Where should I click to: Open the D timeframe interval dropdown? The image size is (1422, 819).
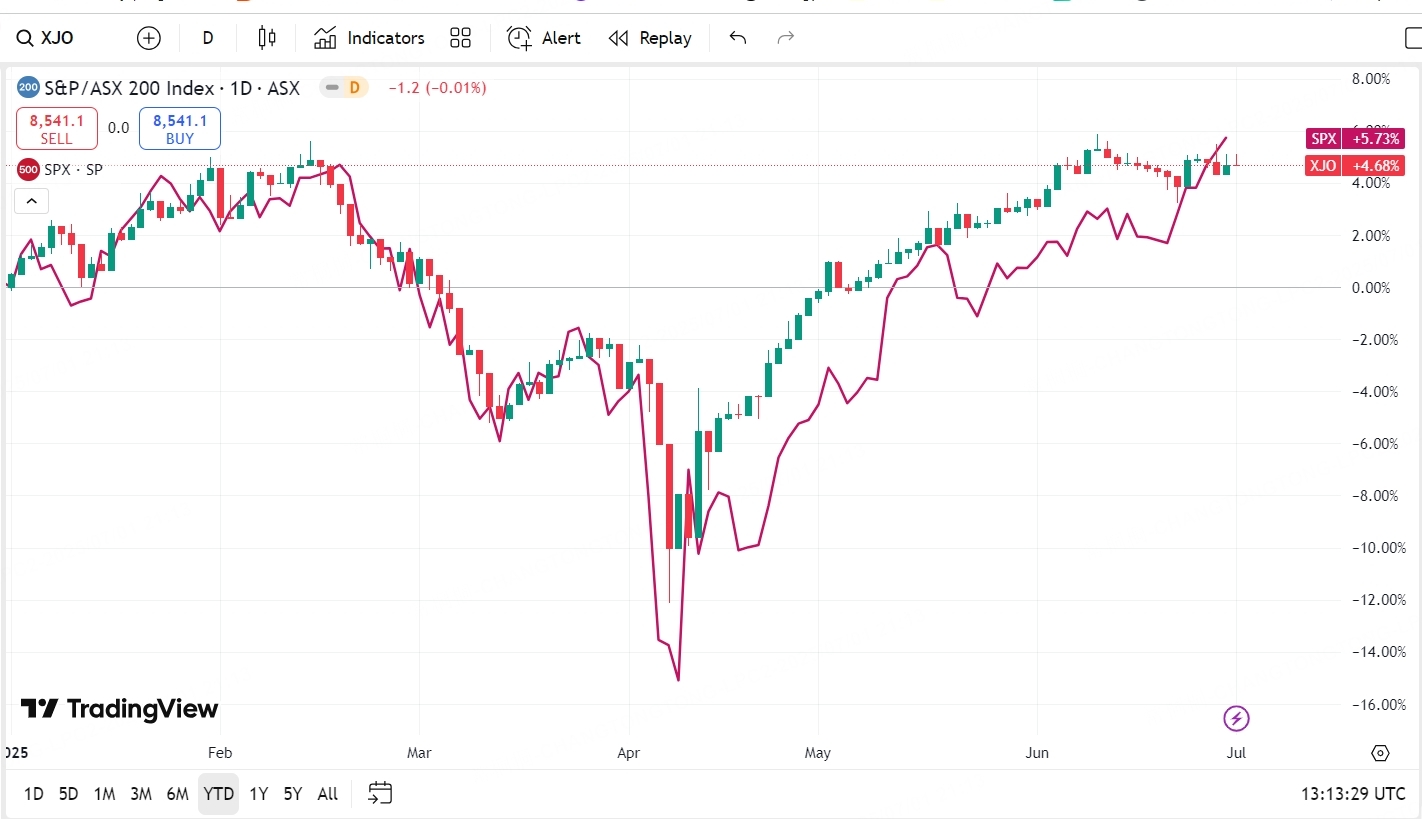(x=208, y=38)
